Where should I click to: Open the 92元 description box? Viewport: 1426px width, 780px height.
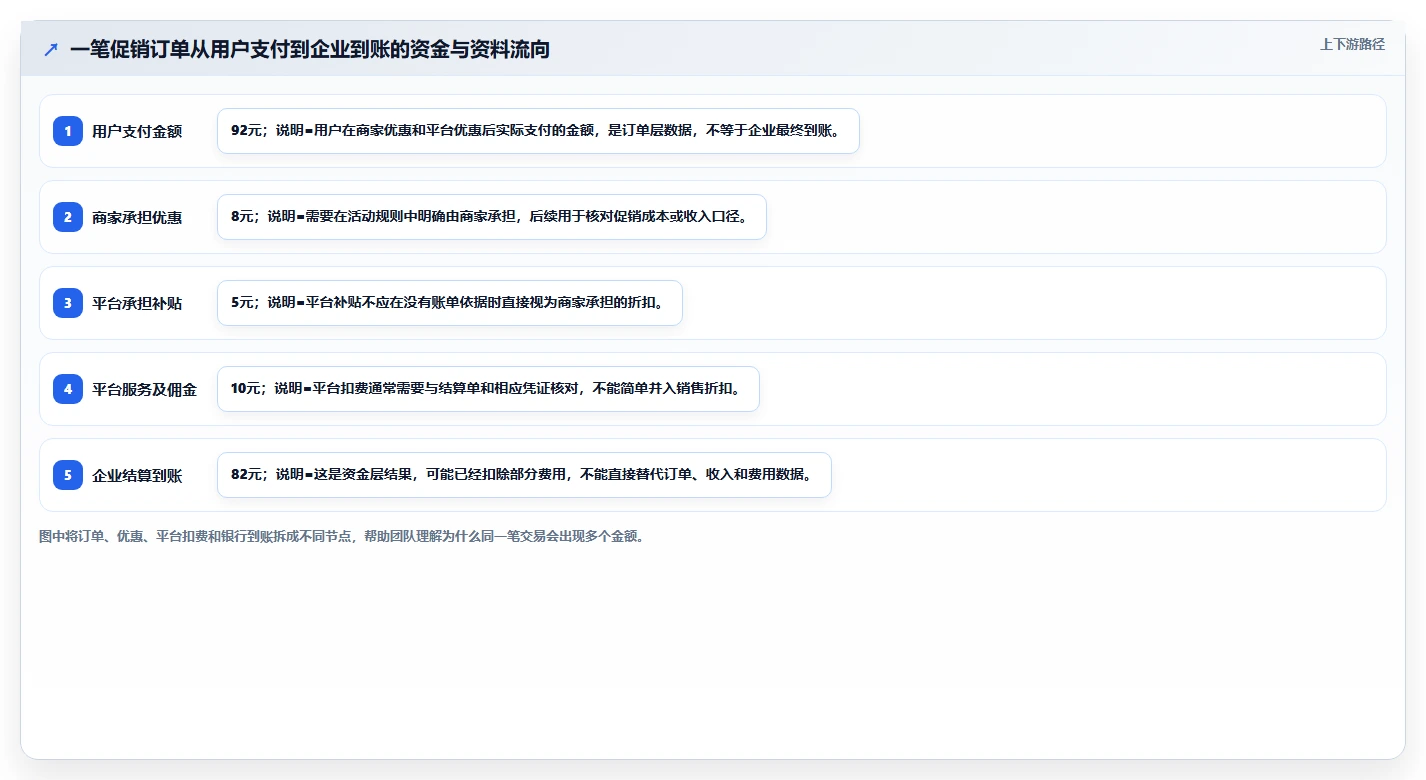coord(538,131)
